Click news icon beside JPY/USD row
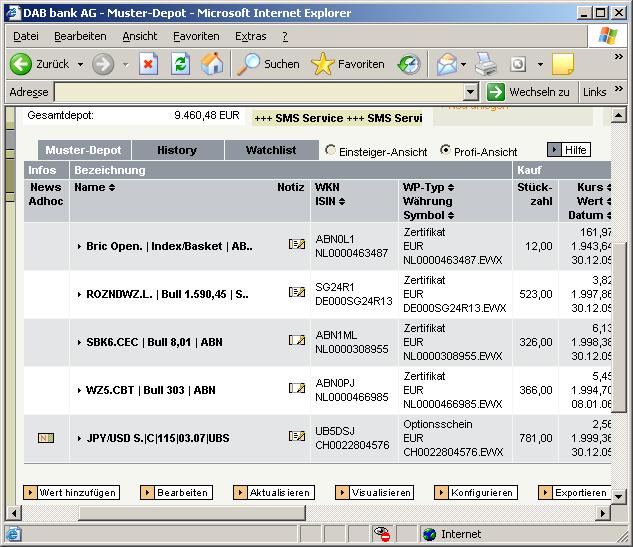This screenshot has width=633, height=547. coord(46,437)
